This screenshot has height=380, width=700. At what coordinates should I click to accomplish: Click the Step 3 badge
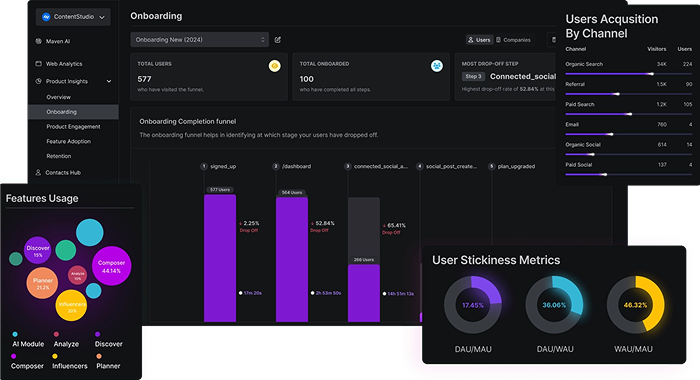click(473, 76)
